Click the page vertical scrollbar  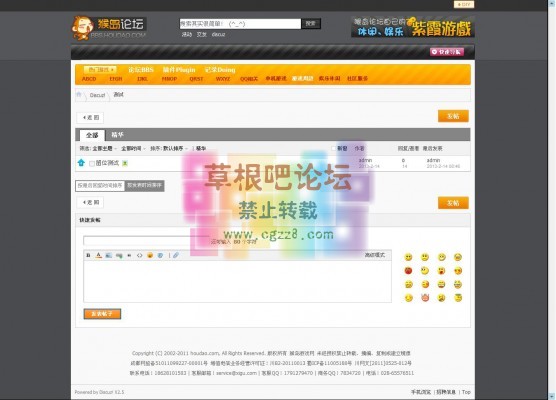coord(552,200)
